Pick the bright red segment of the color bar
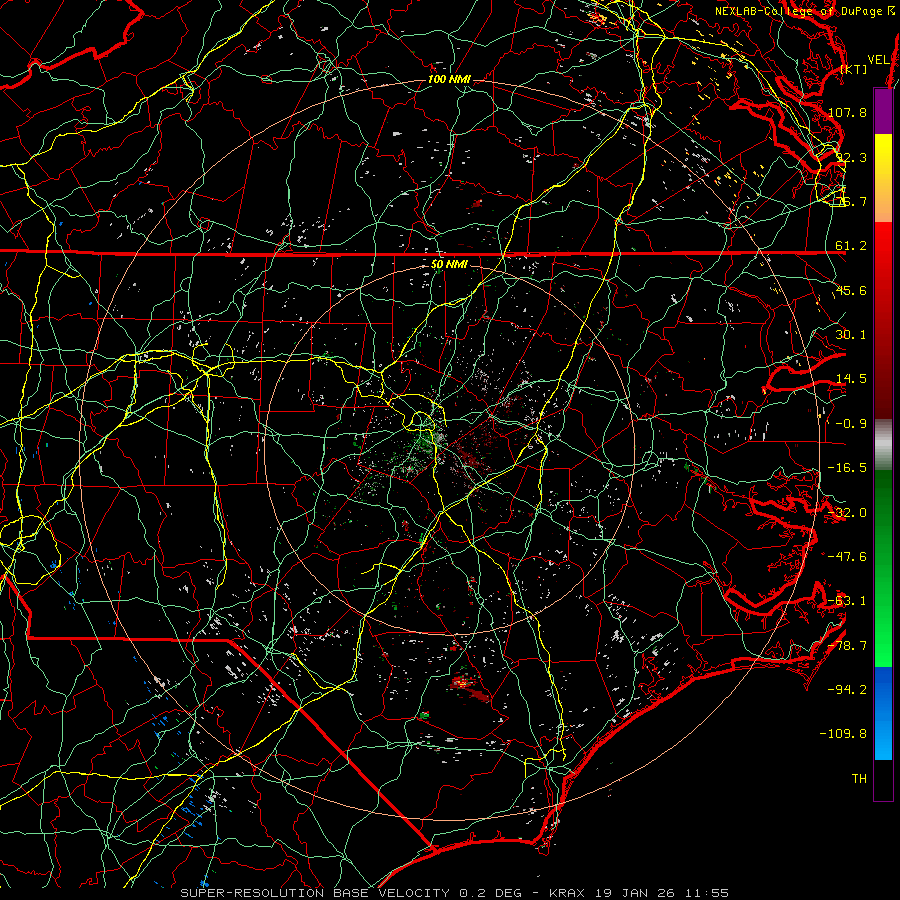 click(883, 246)
